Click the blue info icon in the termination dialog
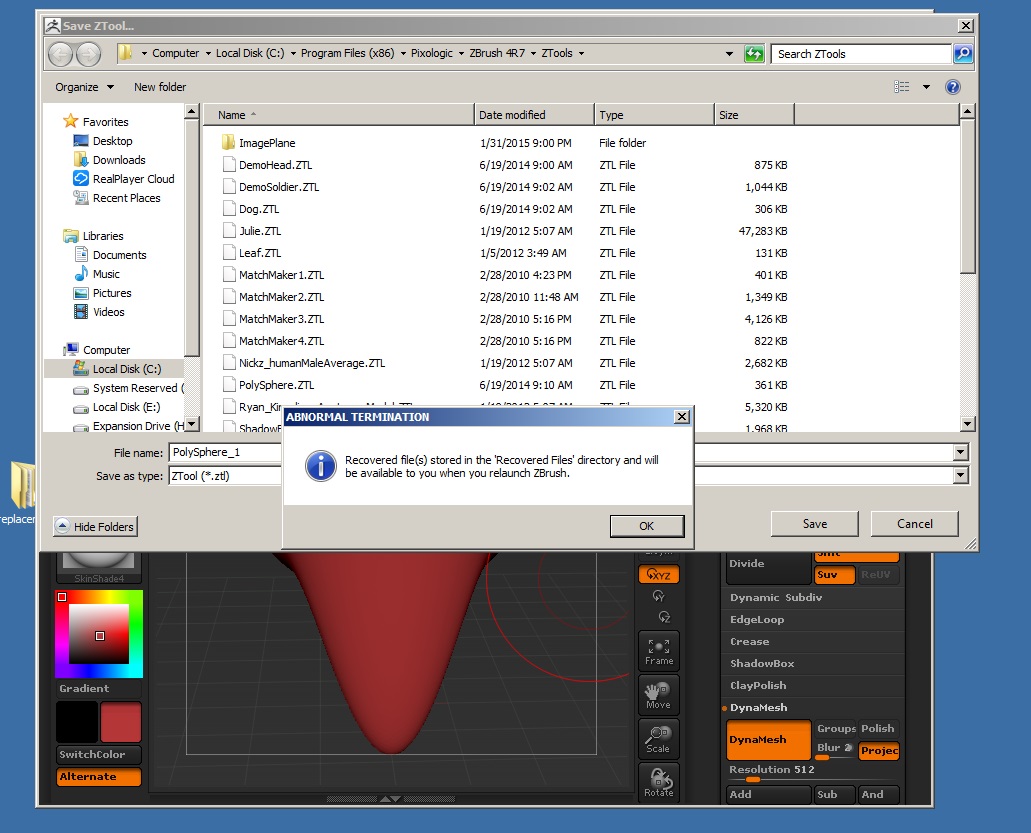 [321, 466]
